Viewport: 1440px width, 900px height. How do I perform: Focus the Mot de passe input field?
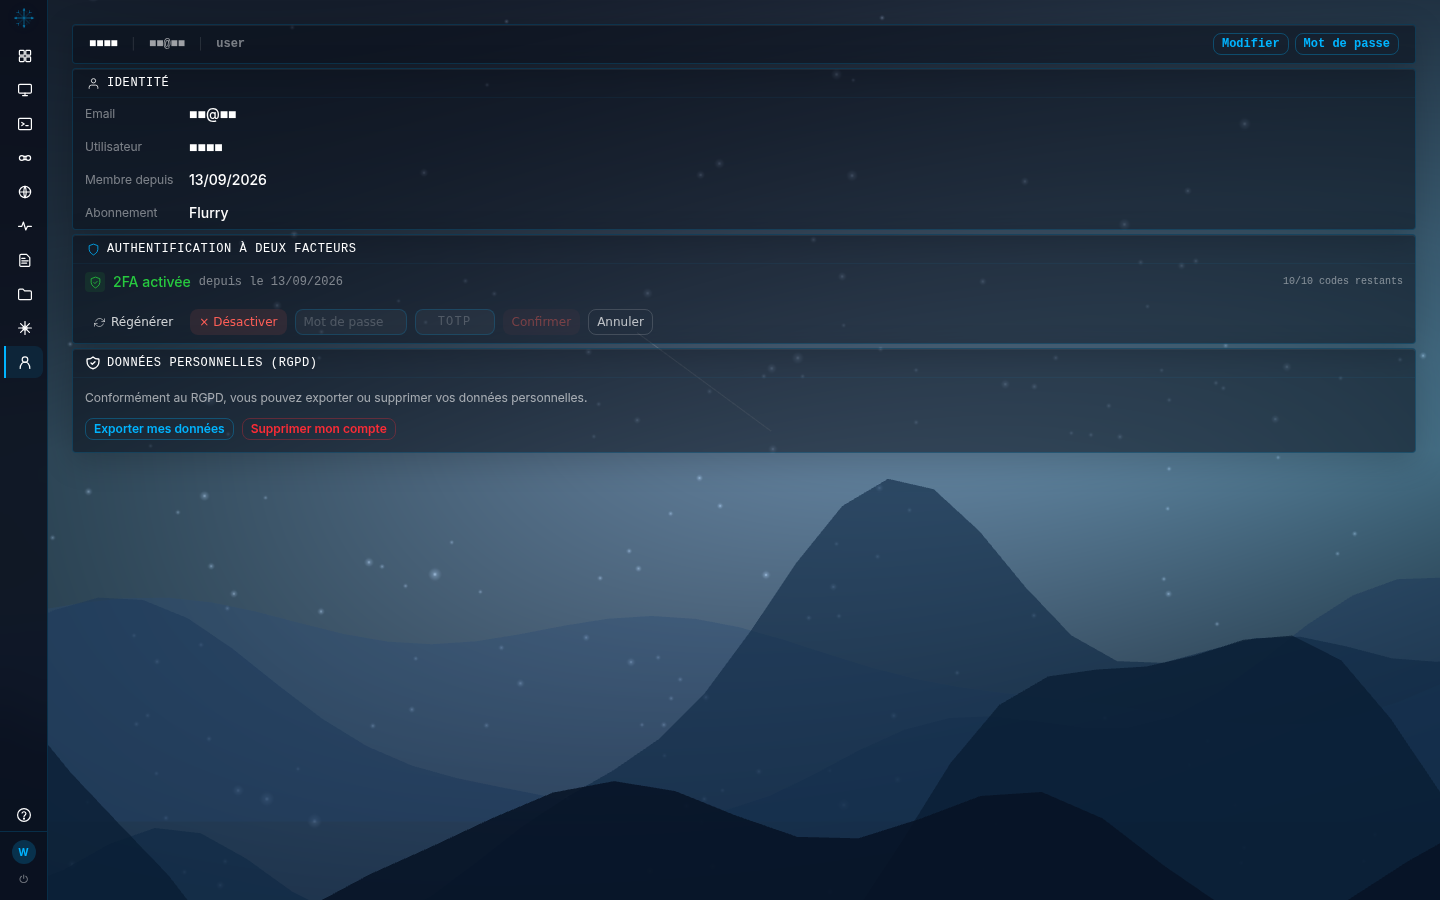[x=351, y=322]
